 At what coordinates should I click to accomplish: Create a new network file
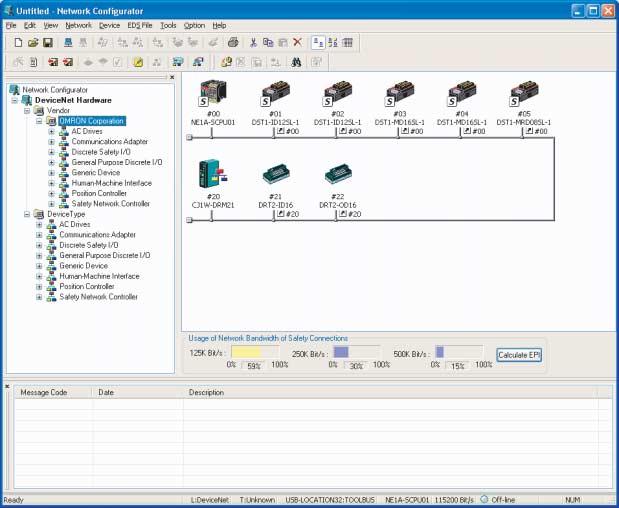[18, 42]
